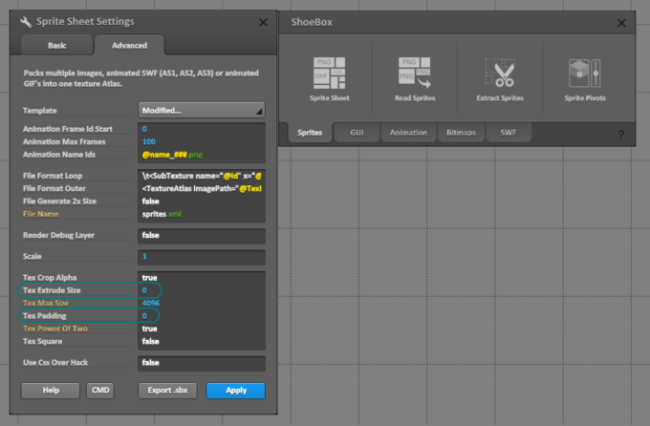The height and width of the screenshot is (426, 650).
Task: Switch to the GUI tab
Action: 357,132
